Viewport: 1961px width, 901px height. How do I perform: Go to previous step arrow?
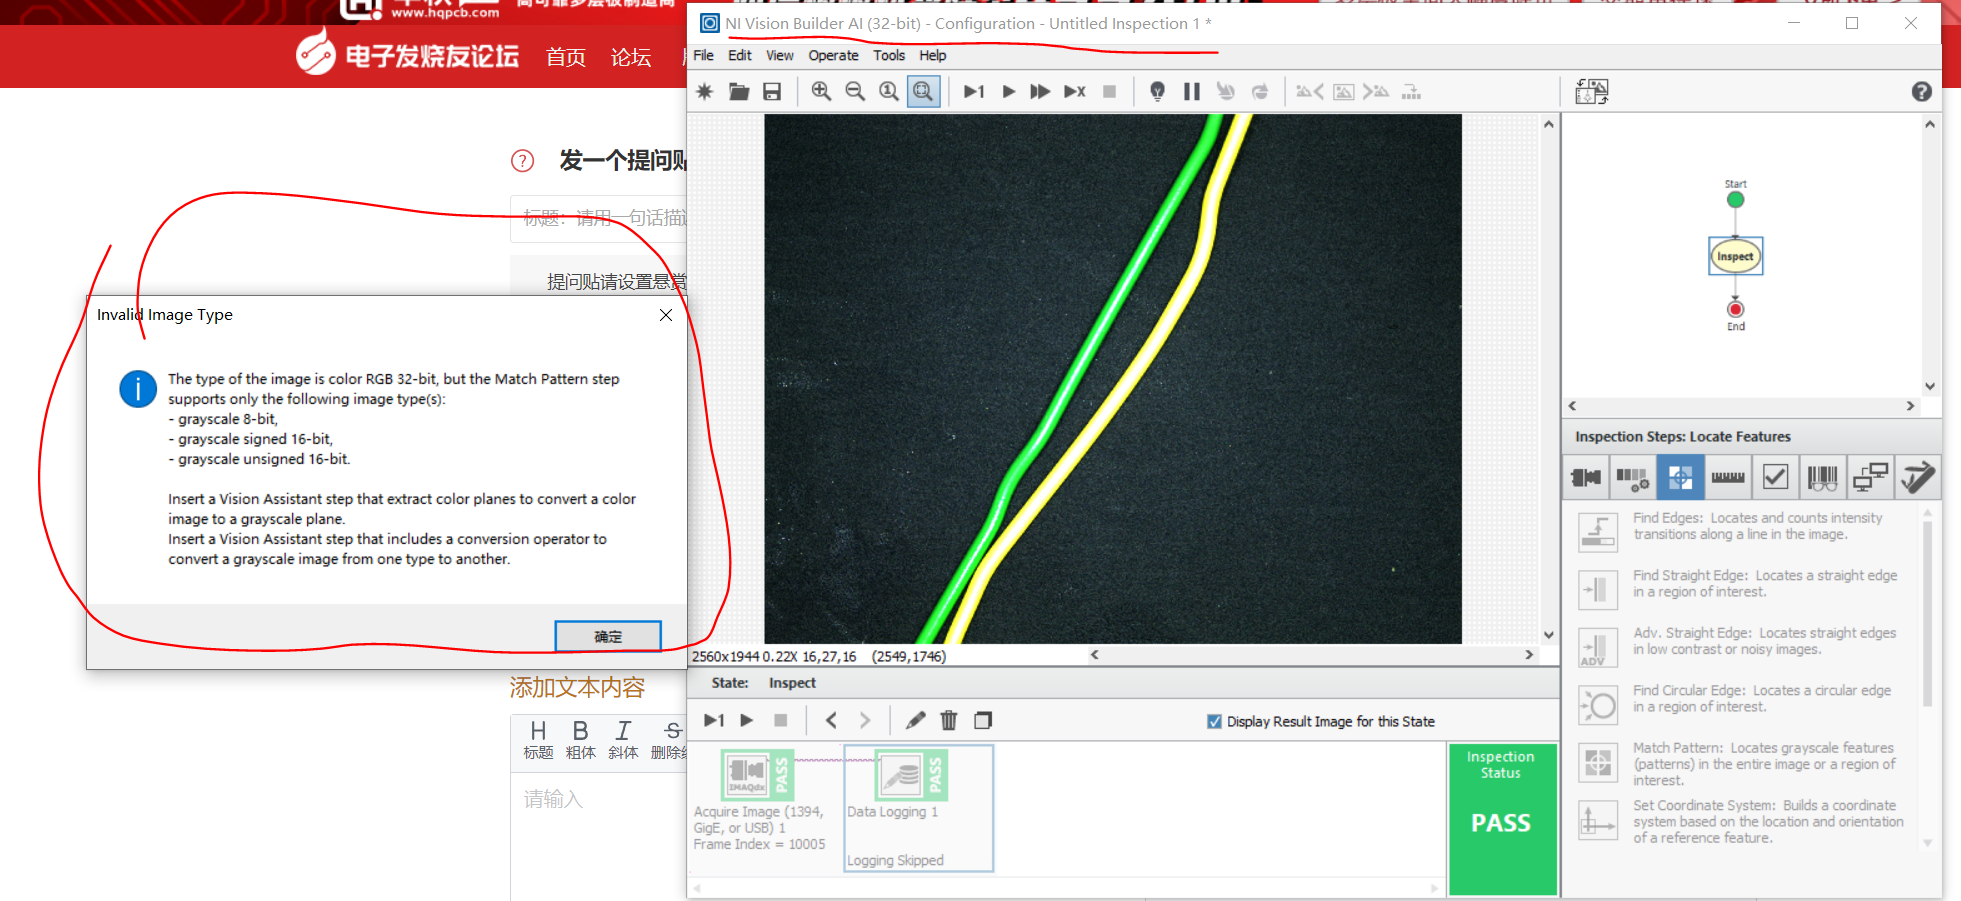831,720
